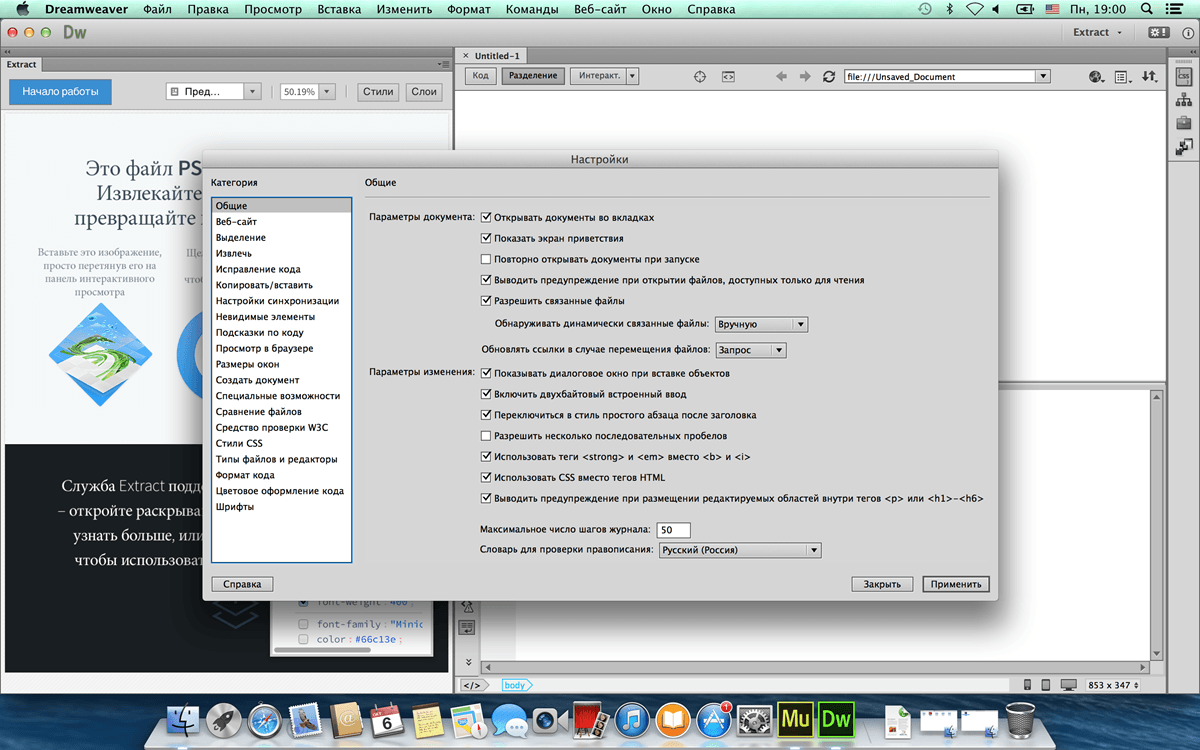Open the Preview in Browser globe icon
This screenshot has height=750, width=1200.
[1097, 76]
